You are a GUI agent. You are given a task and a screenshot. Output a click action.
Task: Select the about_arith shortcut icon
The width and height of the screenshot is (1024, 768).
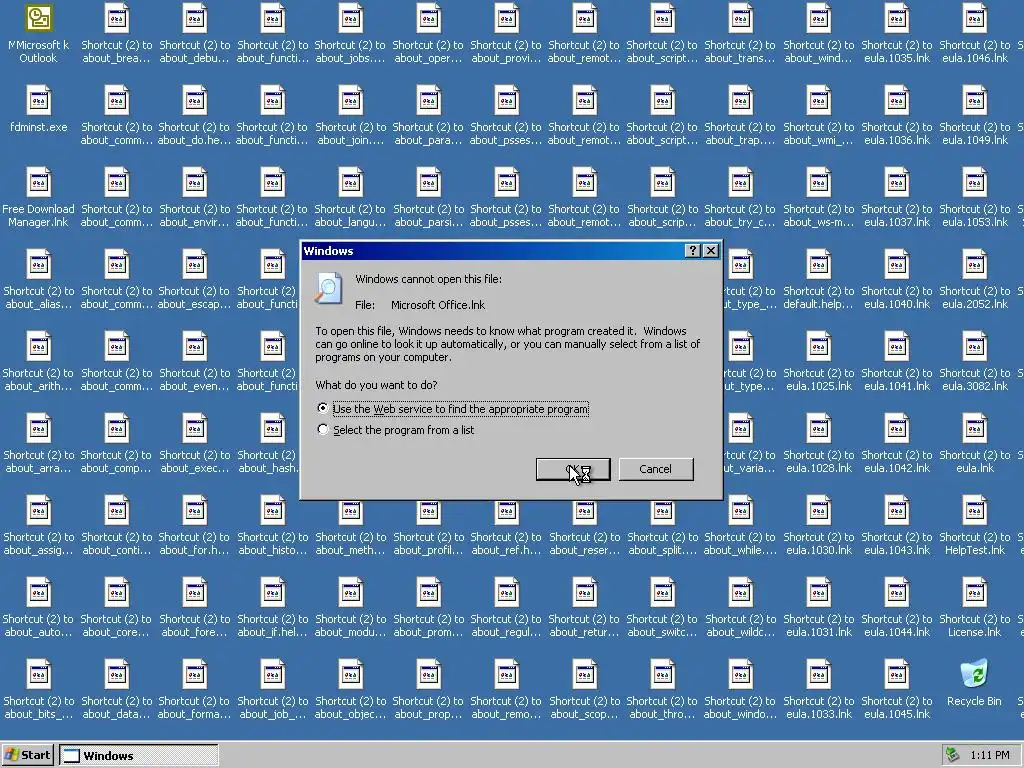coord(38,347)
